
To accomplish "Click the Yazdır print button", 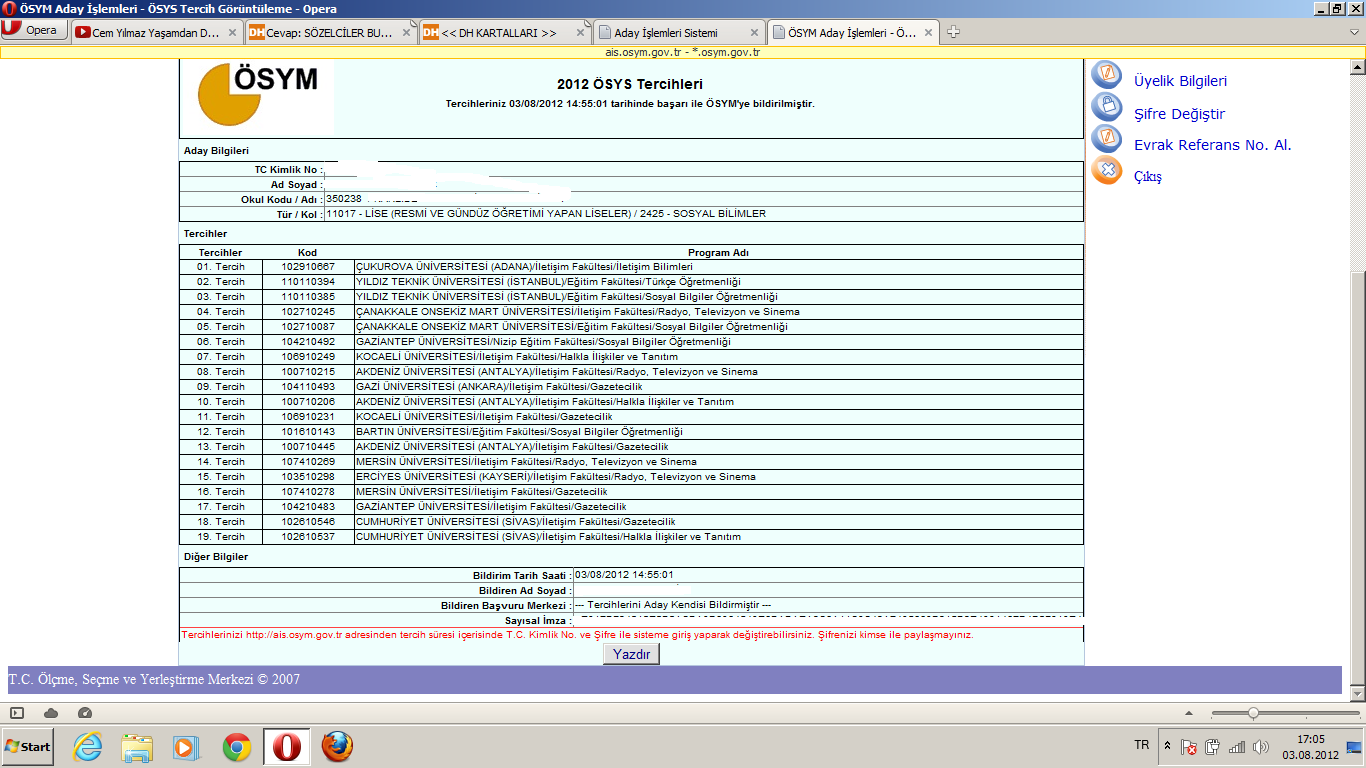I will tap(631, 655).
